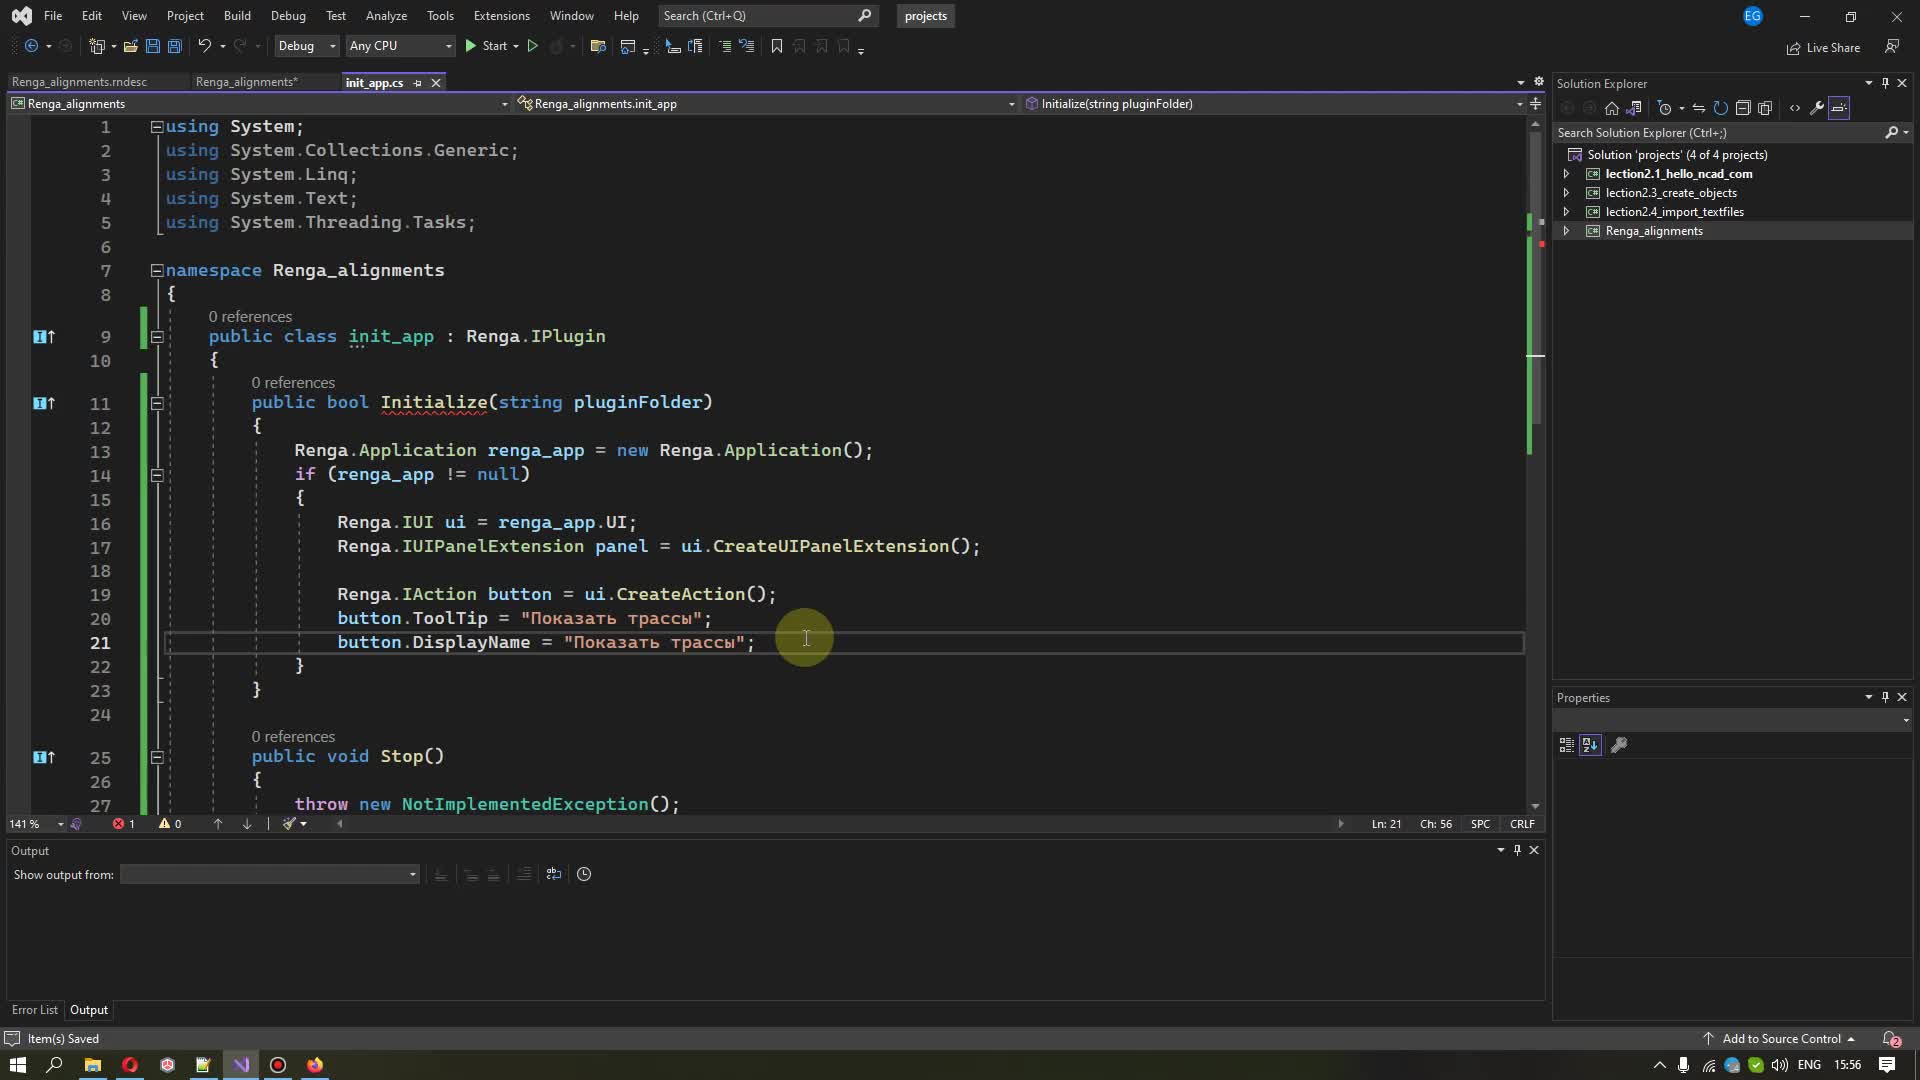Viewport: 1920px width, 1080px height.
Task: Navigate backward with the back arrow icon
Action: pyautogui.click(x=31, y=46)
